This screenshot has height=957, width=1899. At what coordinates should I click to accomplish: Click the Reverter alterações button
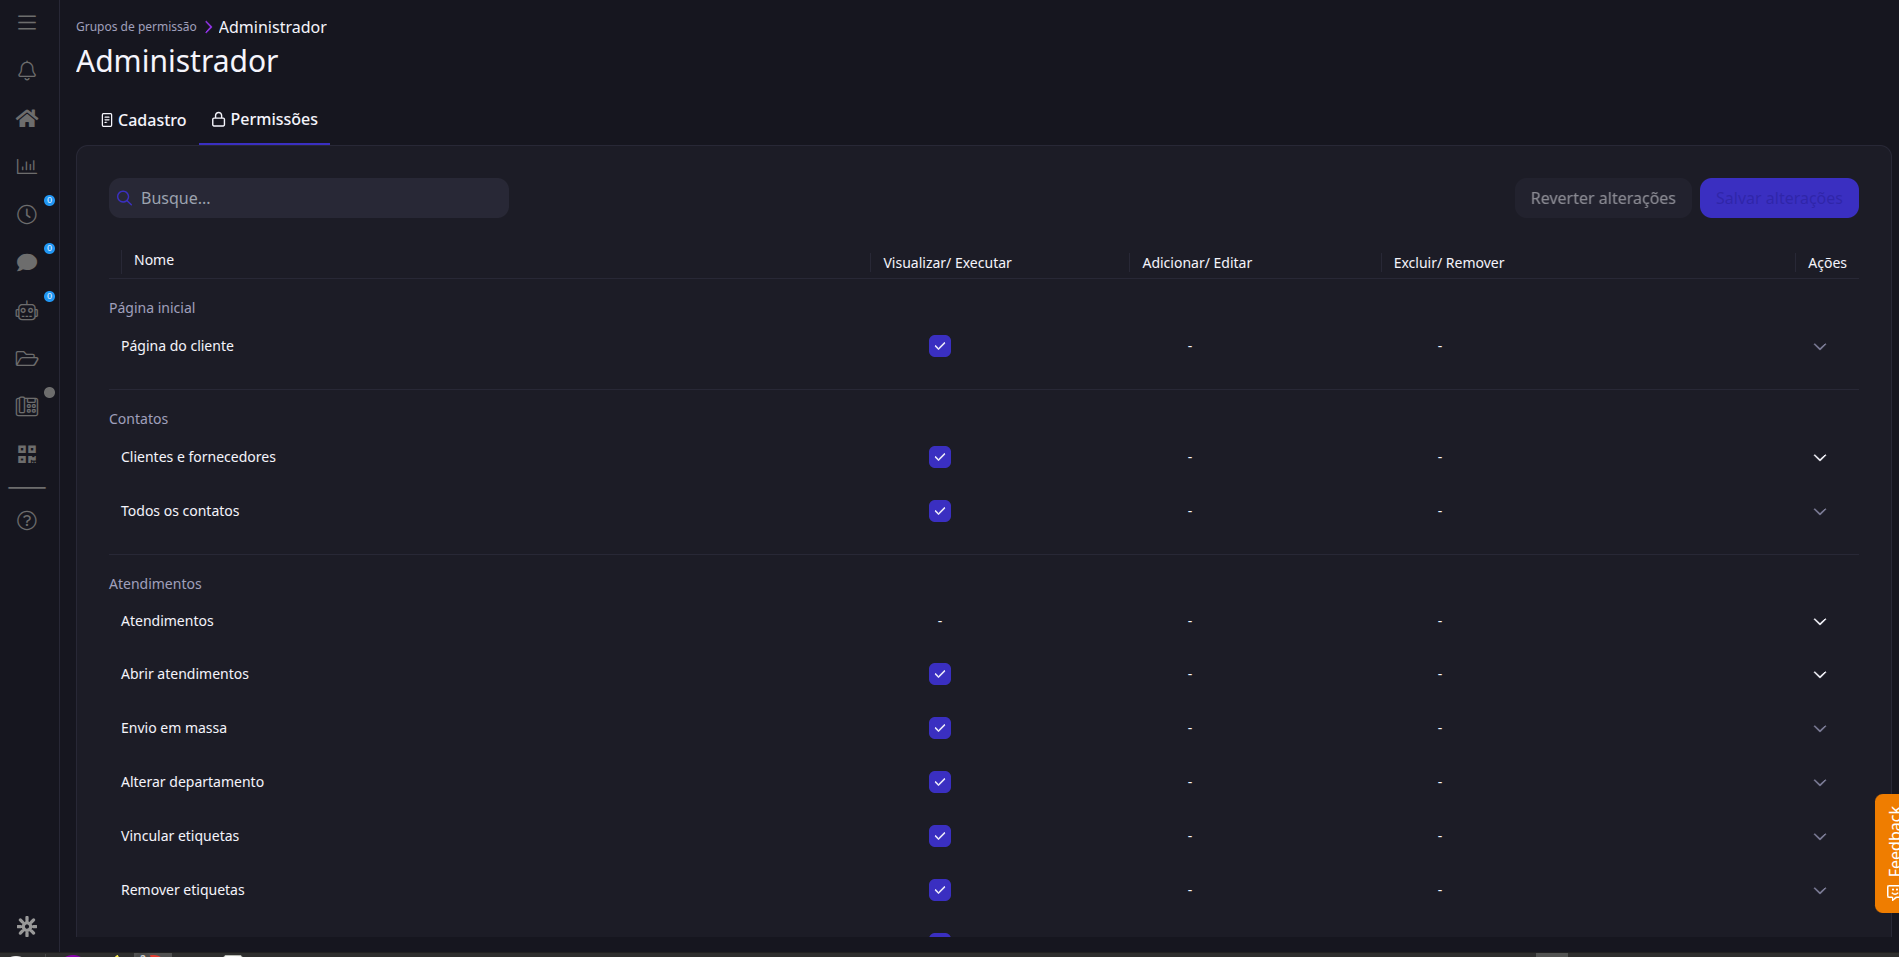point(1602,198)
